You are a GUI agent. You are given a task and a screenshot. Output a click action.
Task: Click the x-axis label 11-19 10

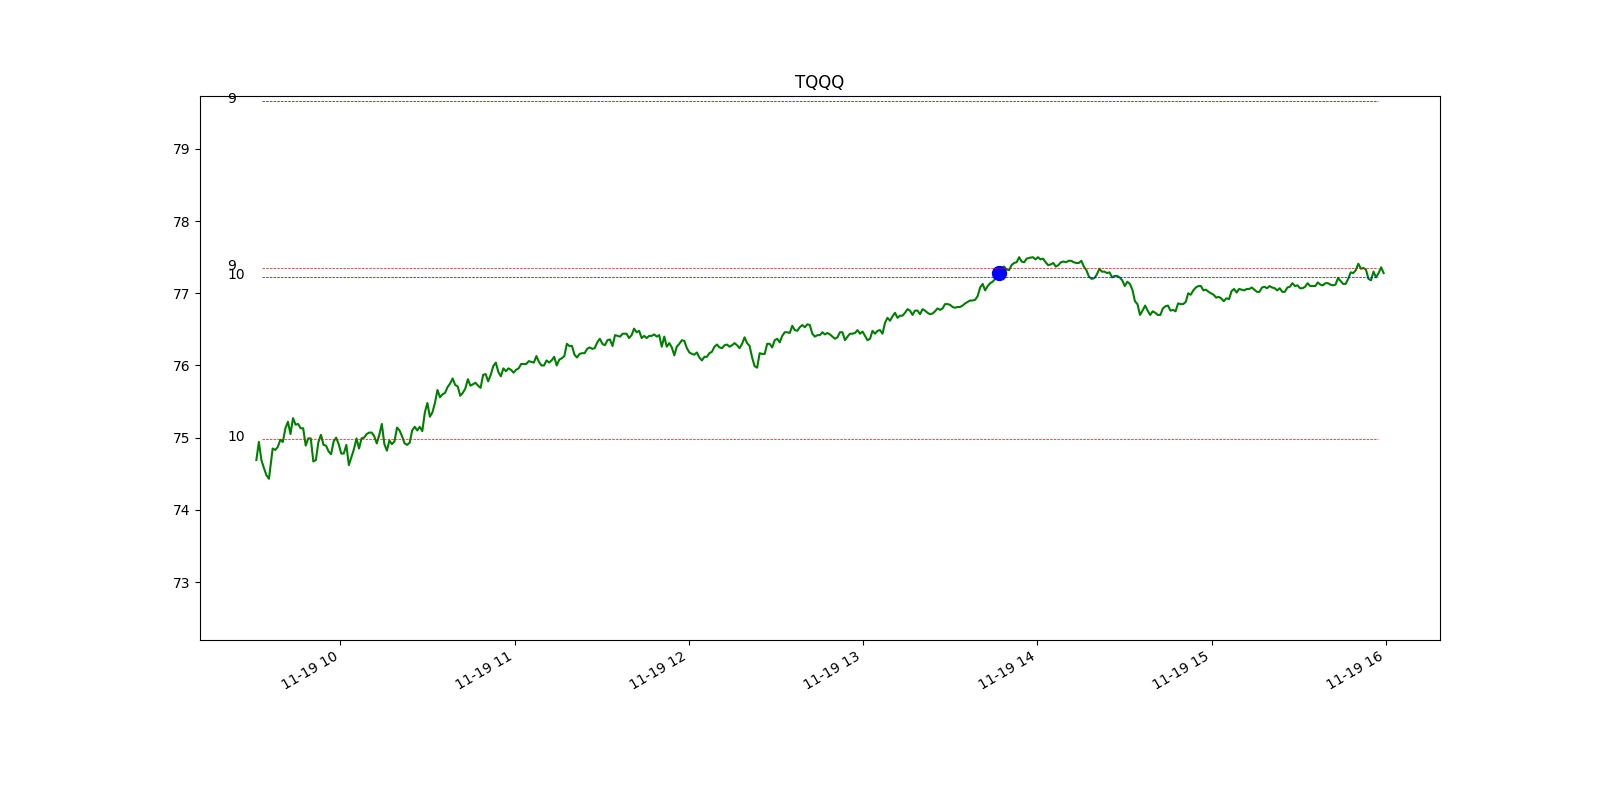[x=310, y=669]
